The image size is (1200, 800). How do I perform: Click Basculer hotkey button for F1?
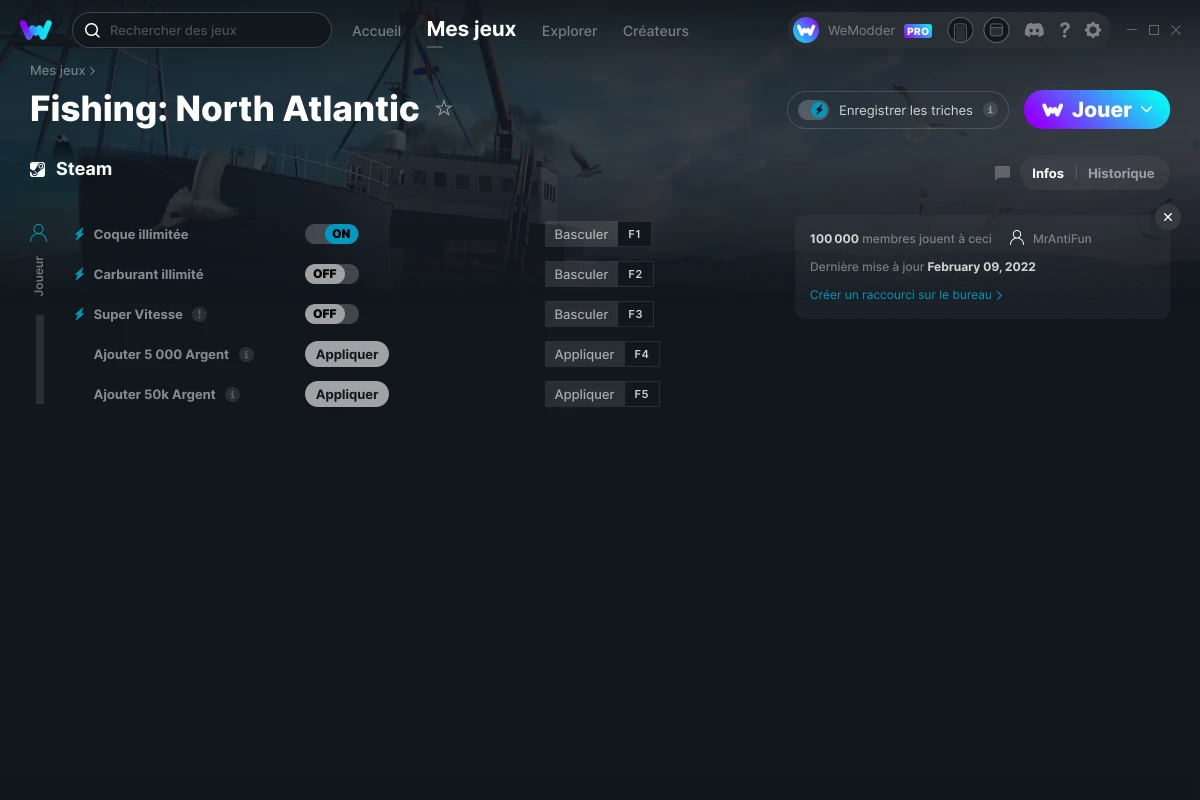pos(581,234)
